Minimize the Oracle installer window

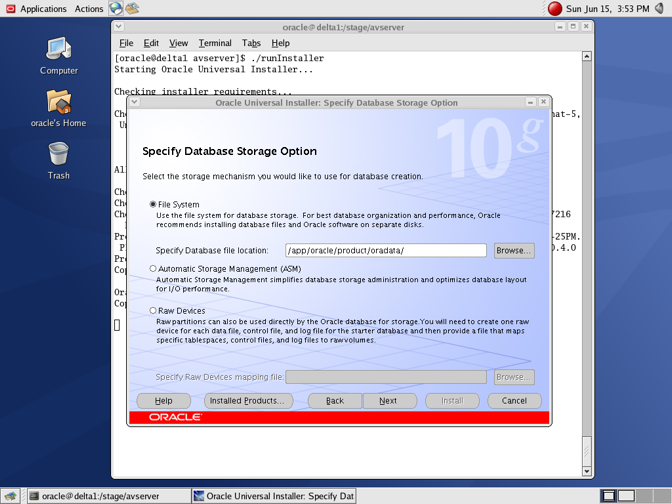coord(530,102)
